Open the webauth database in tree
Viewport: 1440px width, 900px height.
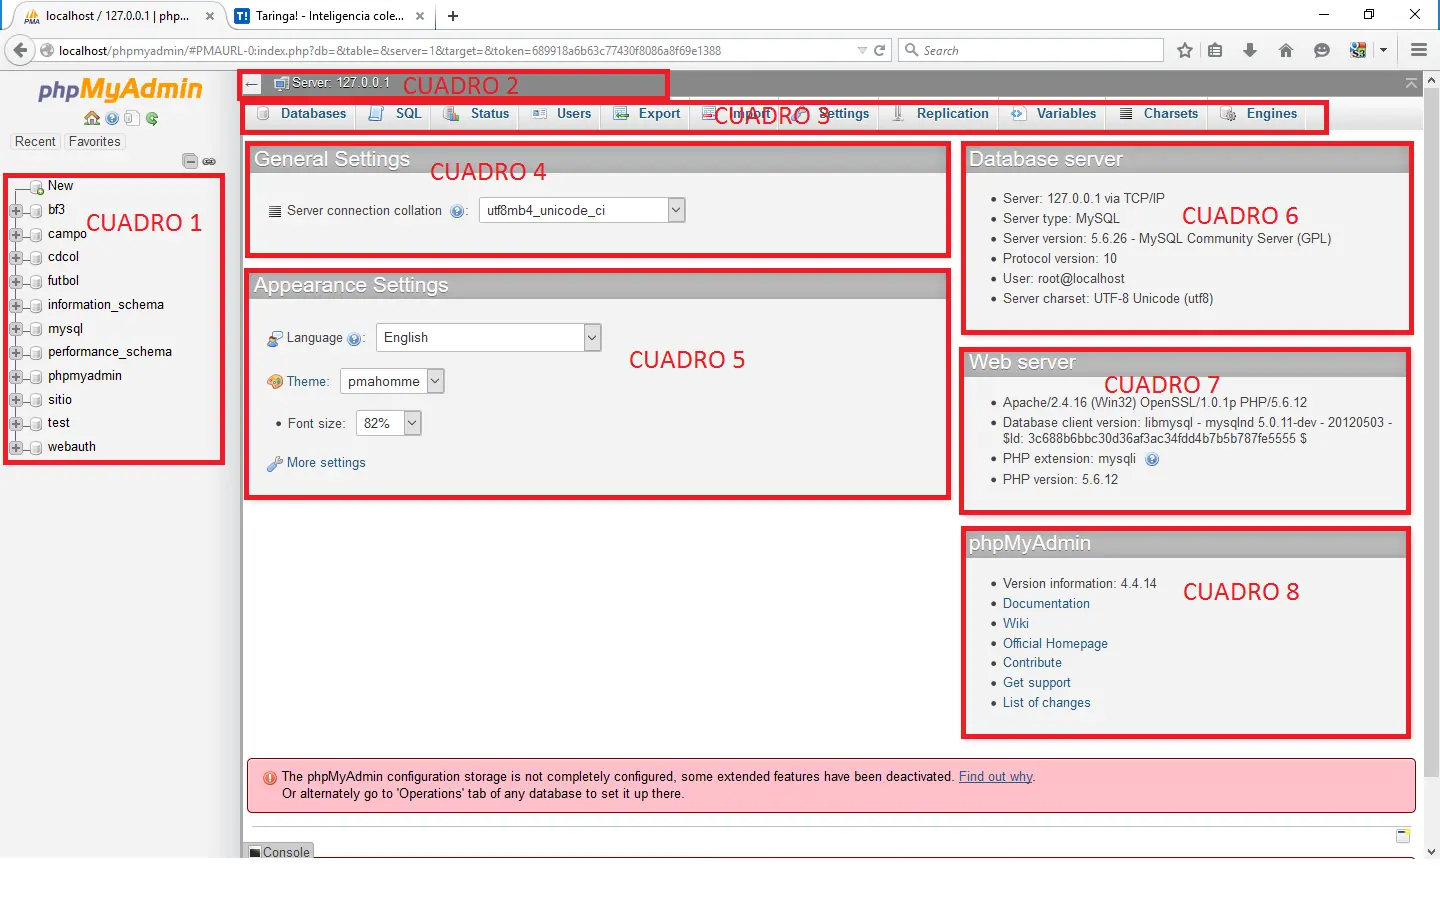pyautogui.click(x=72, y=447)
